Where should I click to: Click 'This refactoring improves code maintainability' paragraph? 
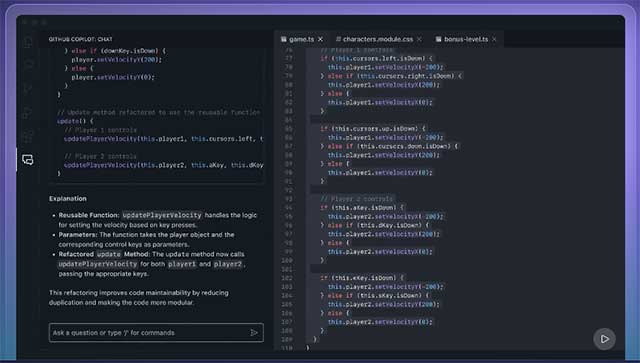tap(139, 298)
